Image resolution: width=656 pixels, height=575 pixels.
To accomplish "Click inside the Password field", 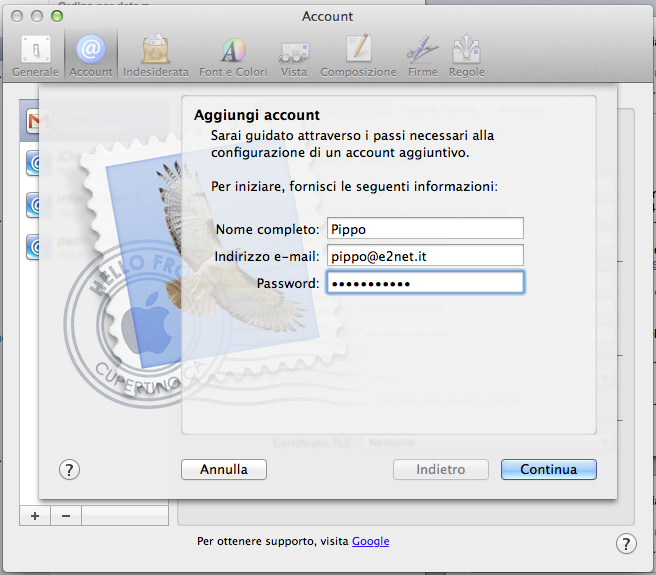I will click(425, 283).
